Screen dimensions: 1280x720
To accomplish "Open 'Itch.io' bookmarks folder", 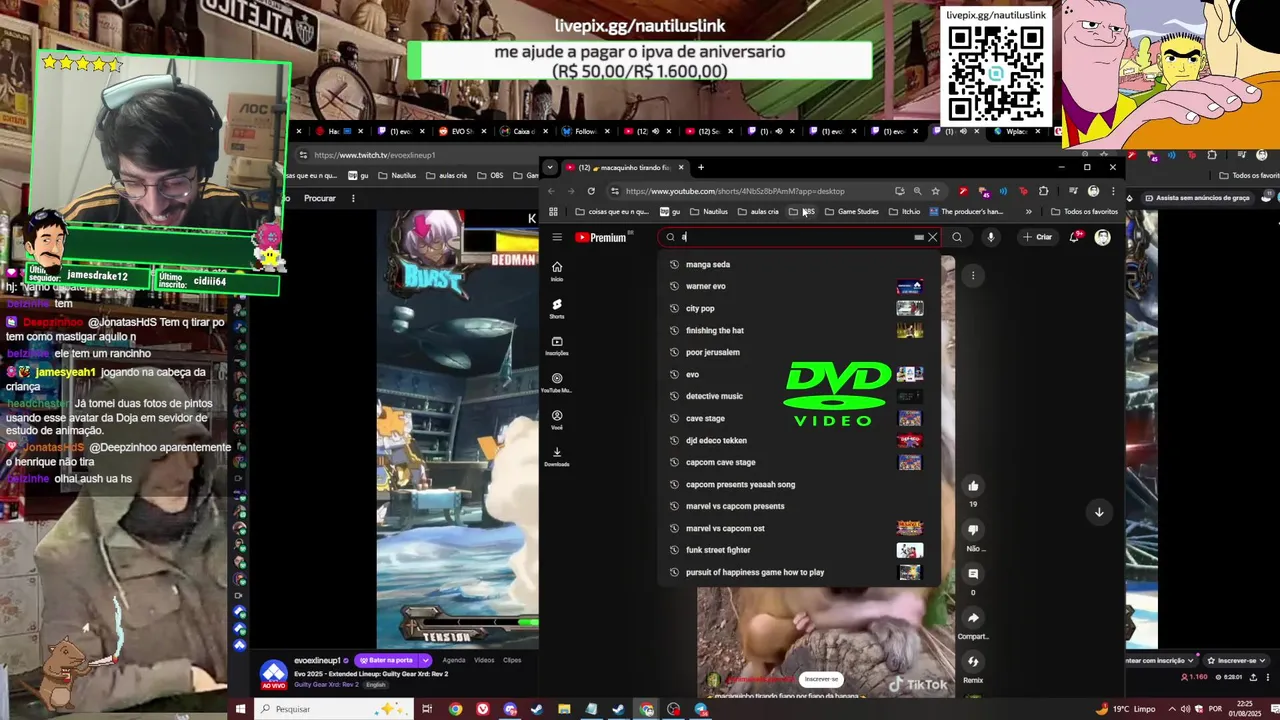I will tap(904, 211).
